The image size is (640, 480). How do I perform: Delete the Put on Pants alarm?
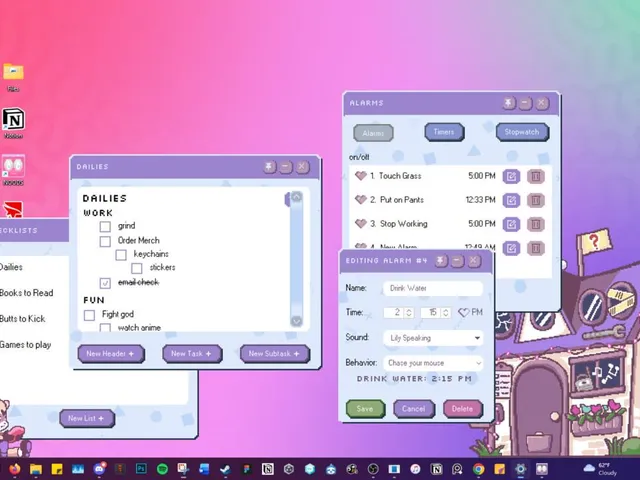pos(536,200)
